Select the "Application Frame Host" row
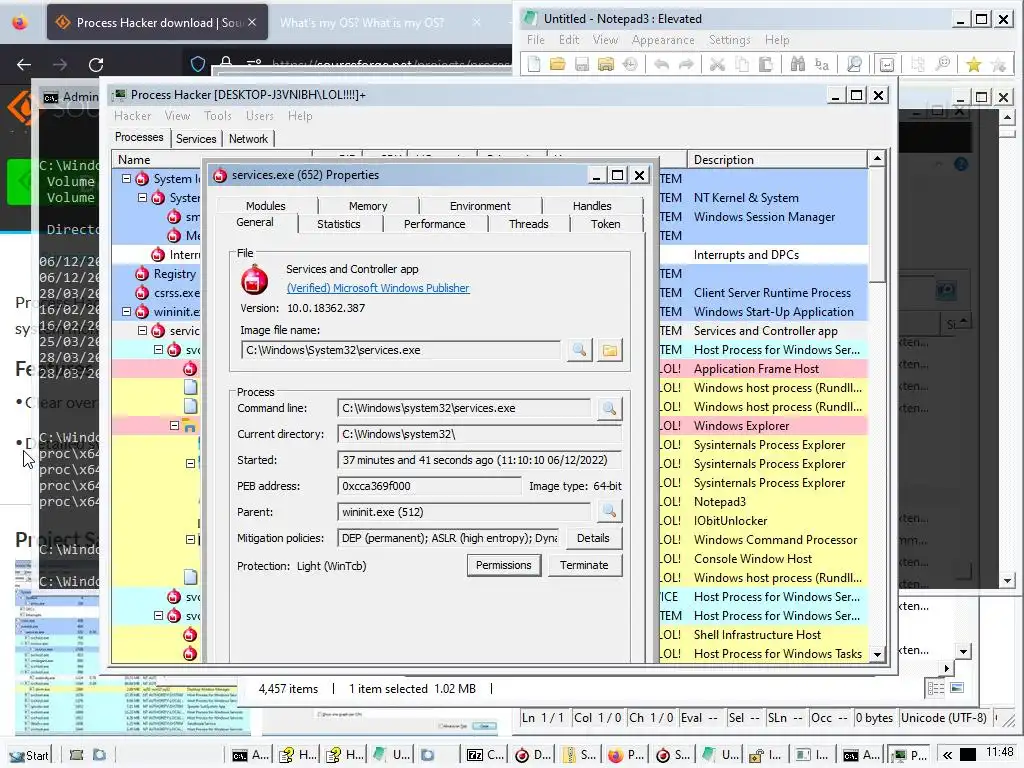 [x=490, y=368]
